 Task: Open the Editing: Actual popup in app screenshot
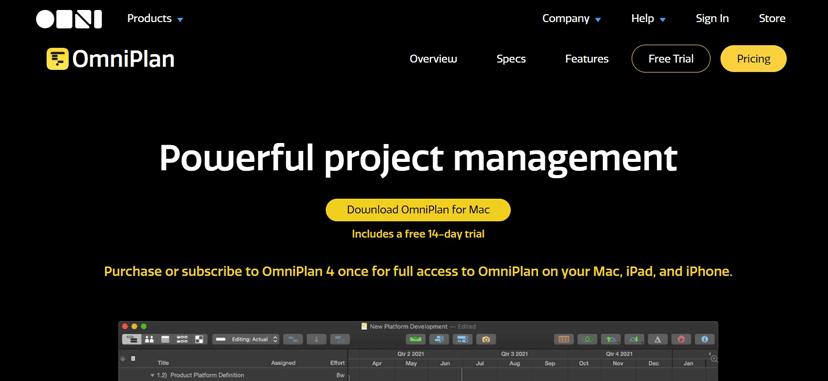246,339
